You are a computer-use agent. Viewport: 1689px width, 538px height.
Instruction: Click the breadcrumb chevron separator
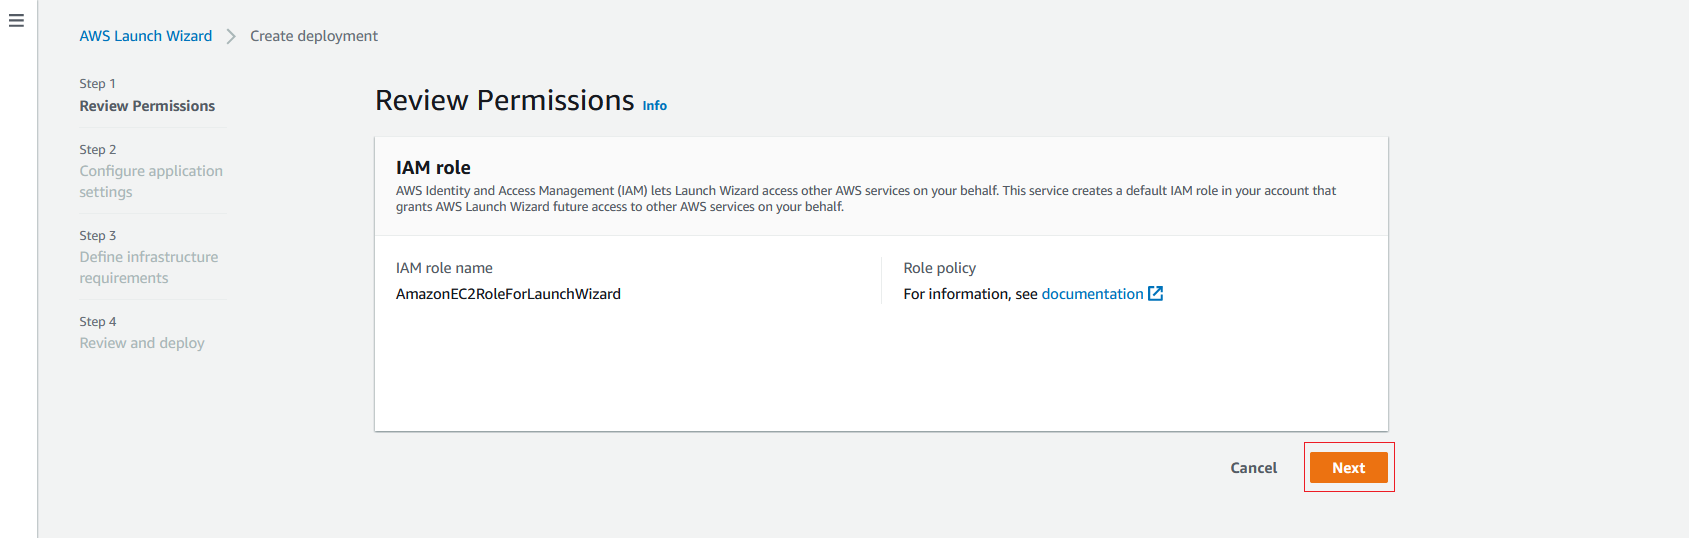(x=231, y=36)
